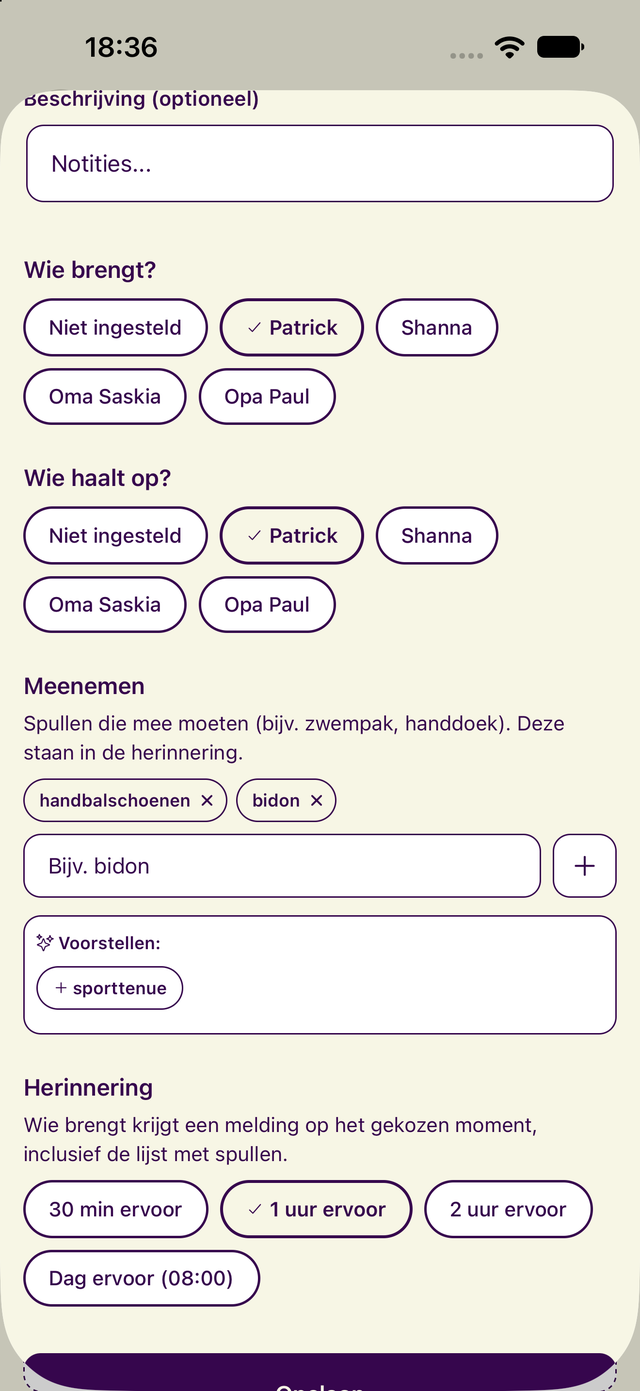The image size is (640, 1391).
Task: Set Wie haalt op to Niet ingesteld
Action: click(x=116, y=535)
